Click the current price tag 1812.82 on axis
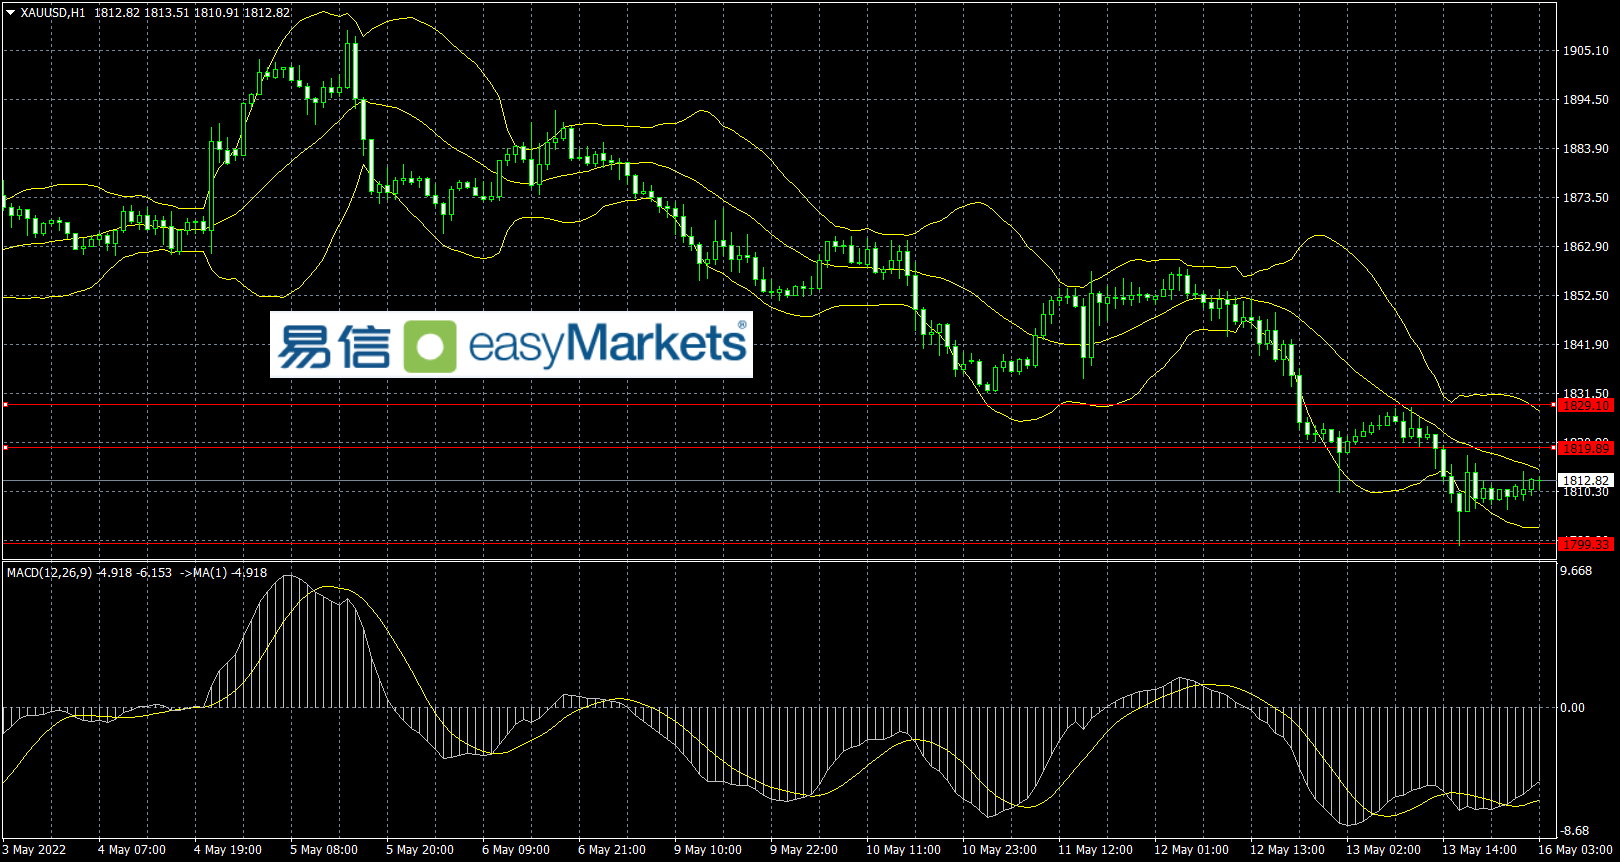Screen dimensions: 1620x862 (x=1586, y=481)
